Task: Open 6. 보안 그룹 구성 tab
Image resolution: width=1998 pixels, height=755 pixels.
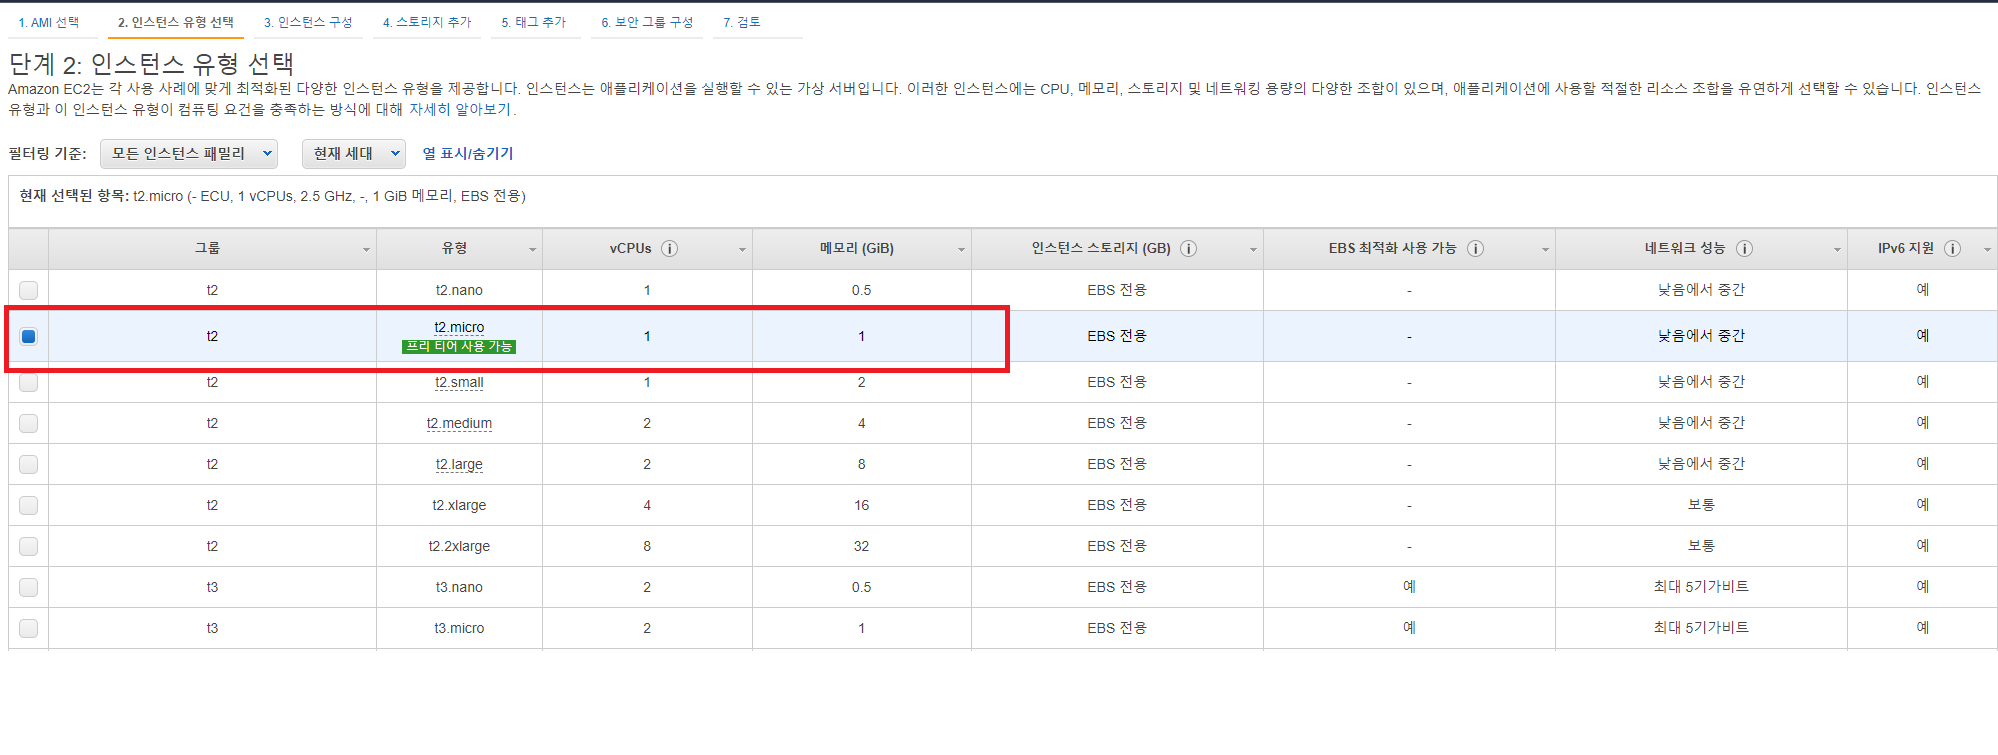Action: point(647,22)
